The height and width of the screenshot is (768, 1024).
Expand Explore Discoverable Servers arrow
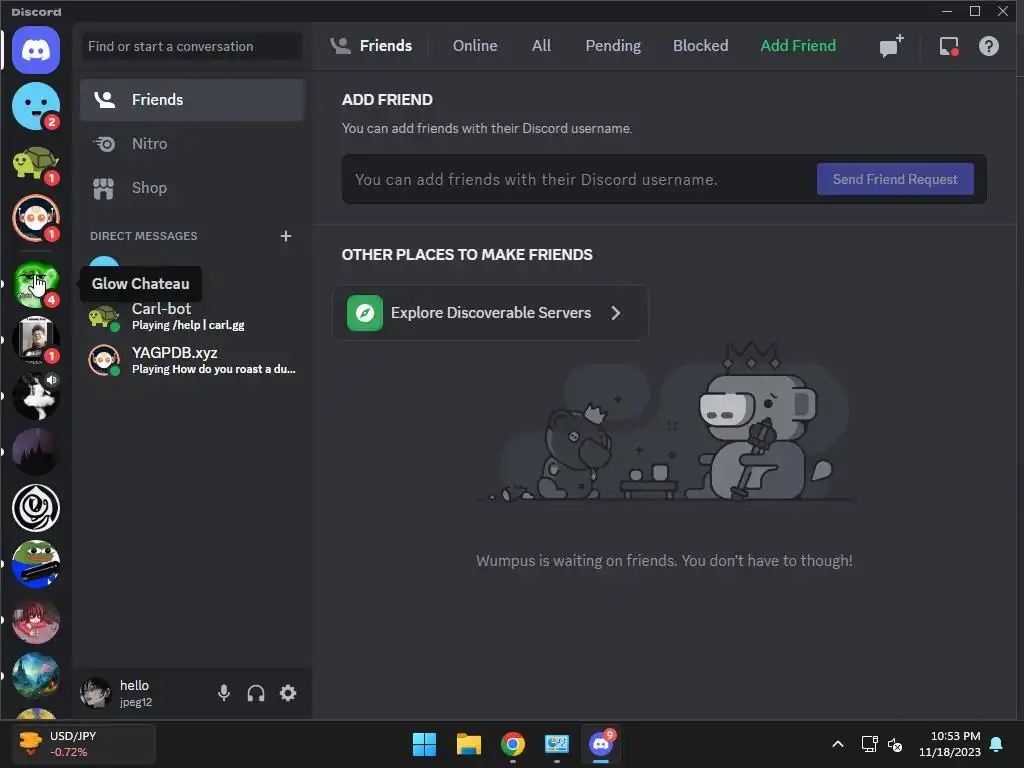tap(616, 313)
